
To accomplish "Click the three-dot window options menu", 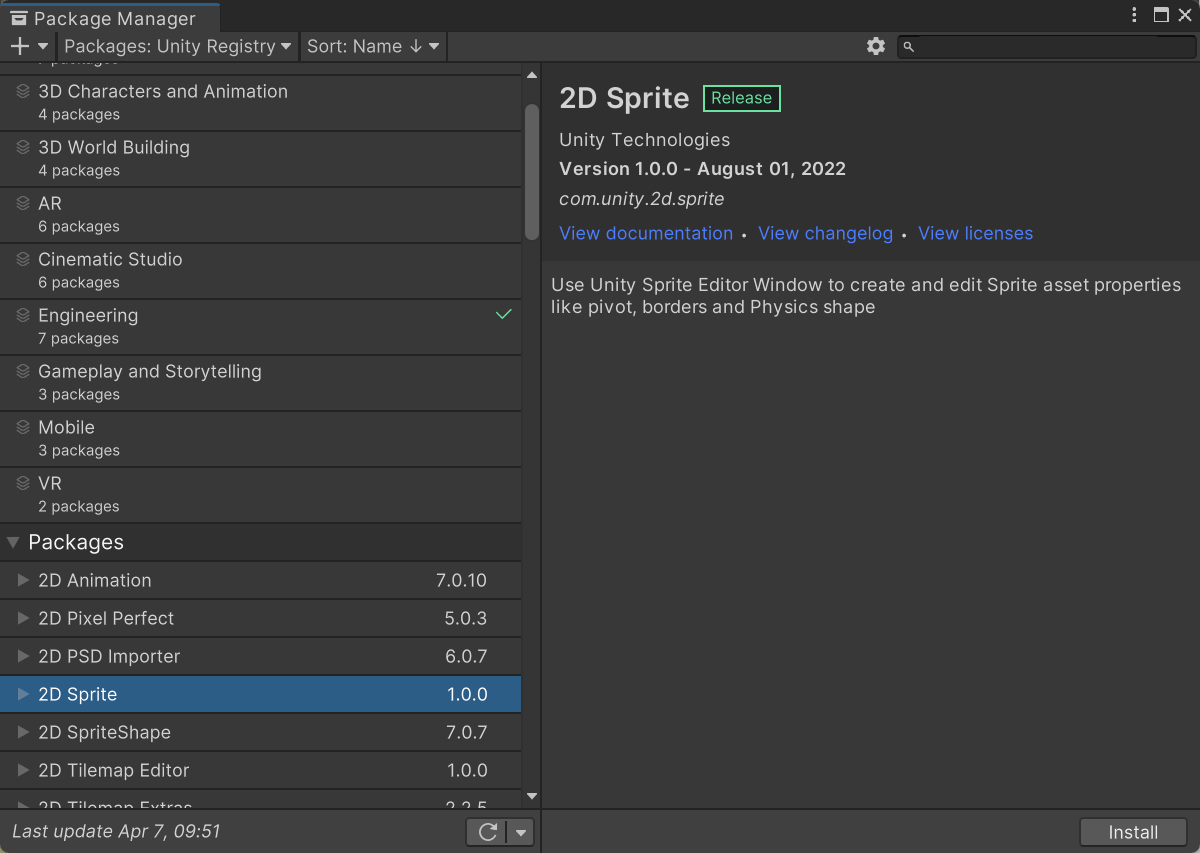I will pyautogui.click(x=1134, y=15).
